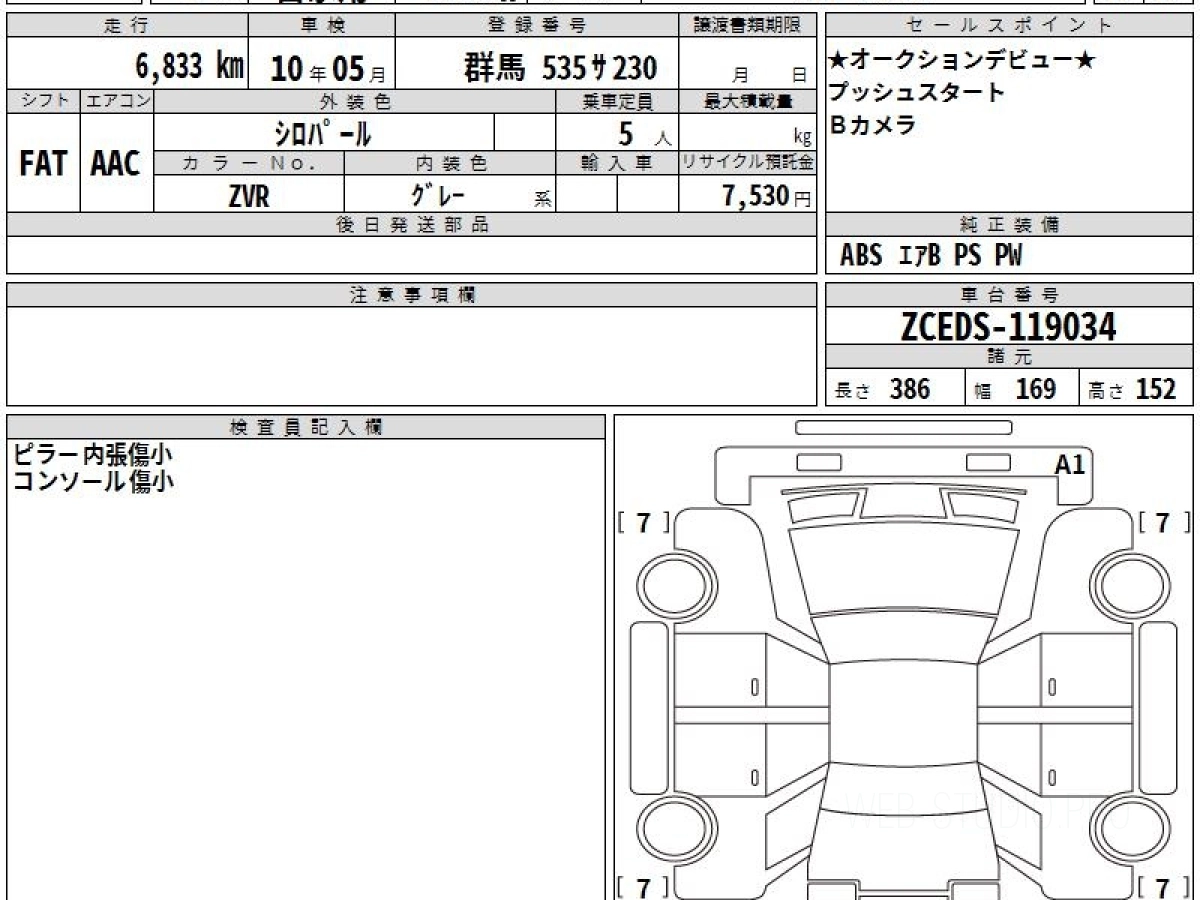Click the A1 damage mark on car diagram
This screenshot has height=900, width=1200.
[x=1069, y=464]
